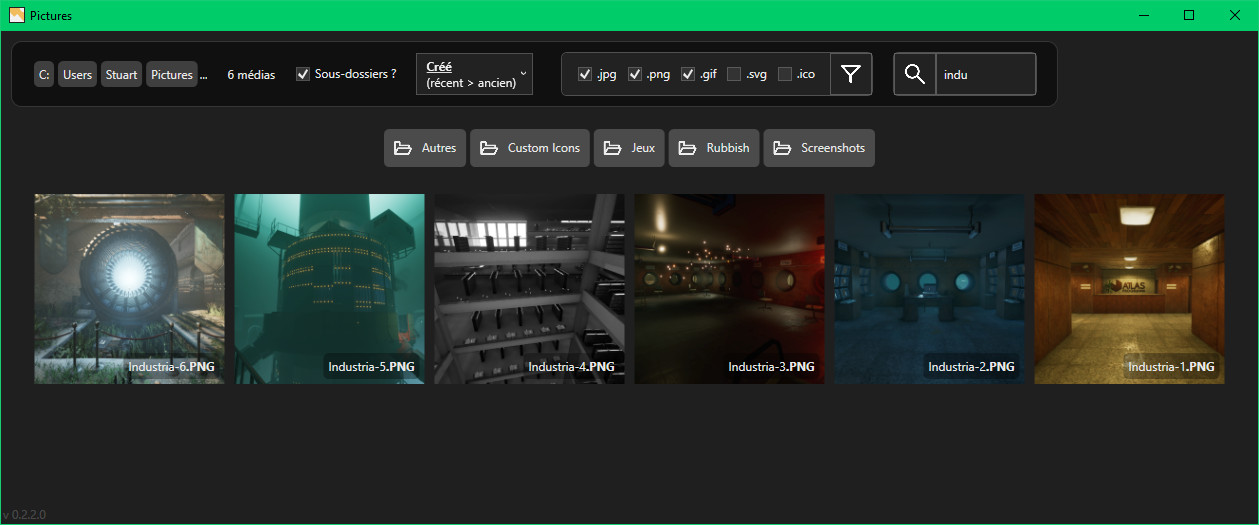
Task: Open the Screenshots subfolder
Action: point(819,148)
